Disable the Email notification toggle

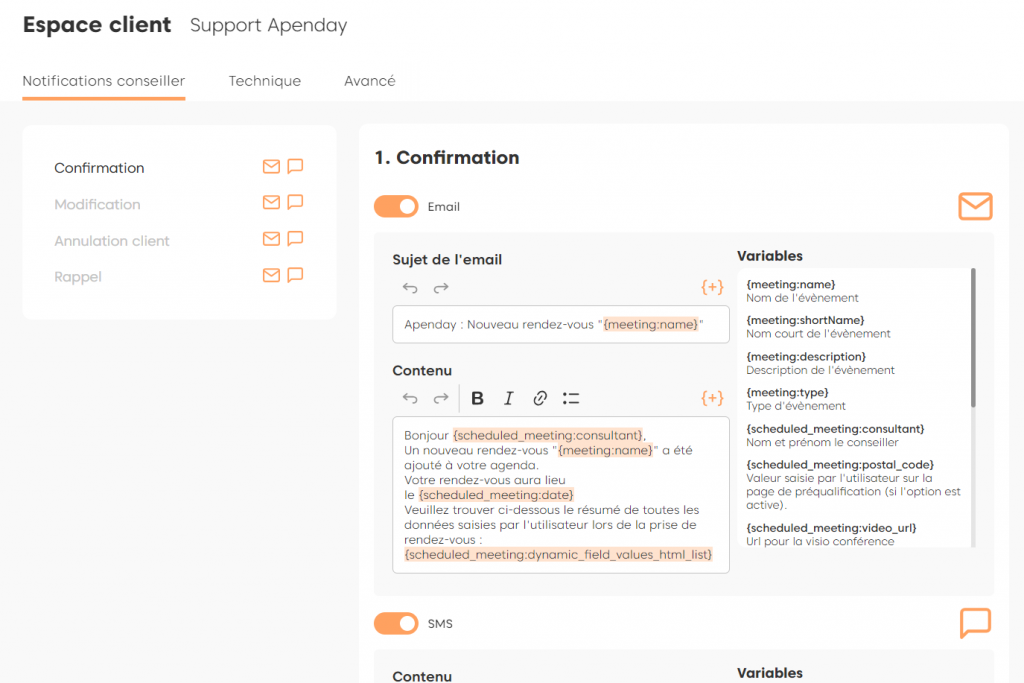coord(396,207)
